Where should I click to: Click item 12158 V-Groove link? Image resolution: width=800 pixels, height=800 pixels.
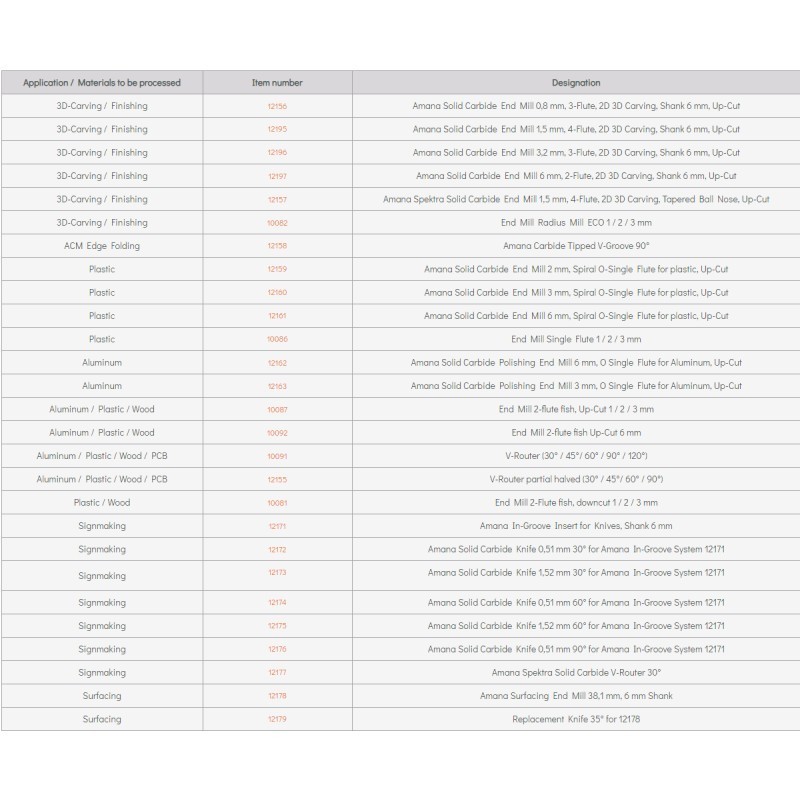(x=277, y=246)
